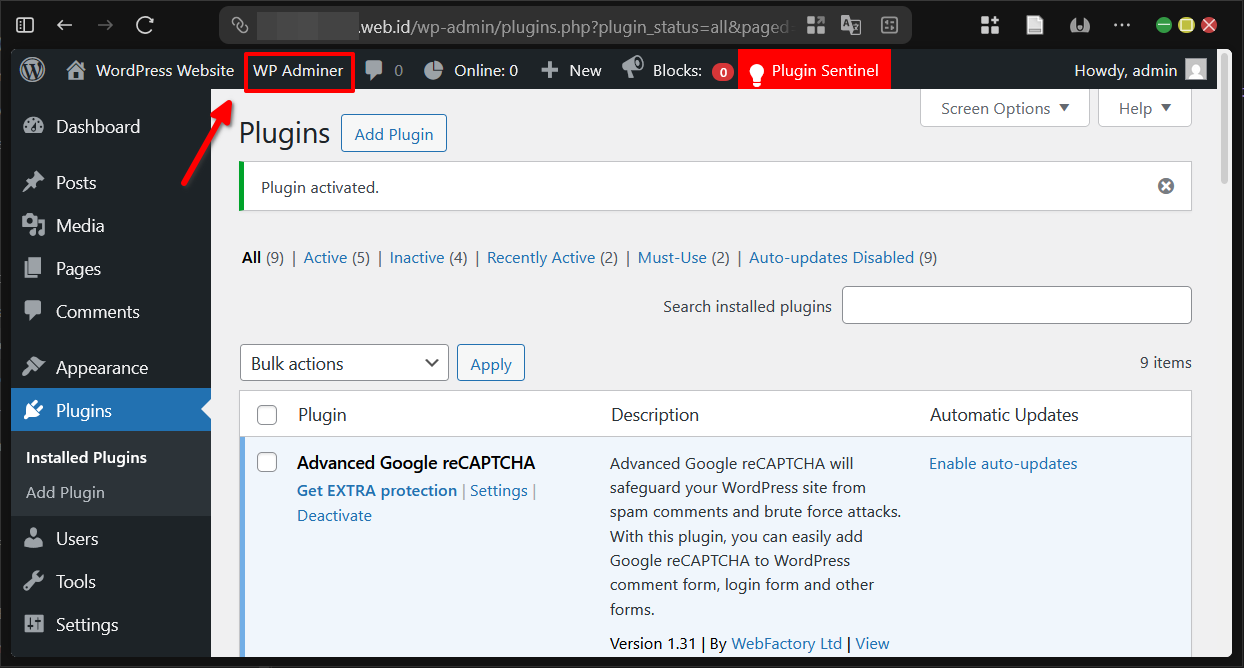
Task: Toggle the select-all plugins checkbox
Action: click(267, 413)
